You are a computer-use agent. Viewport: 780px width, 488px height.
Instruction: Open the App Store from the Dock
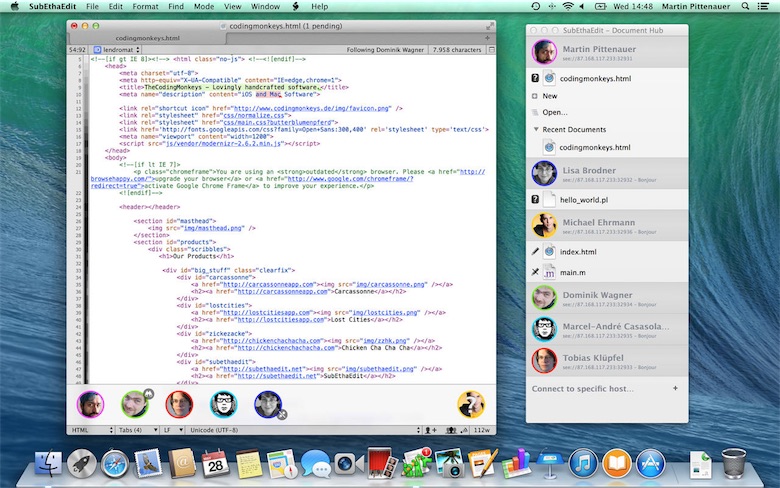[650, 463]
